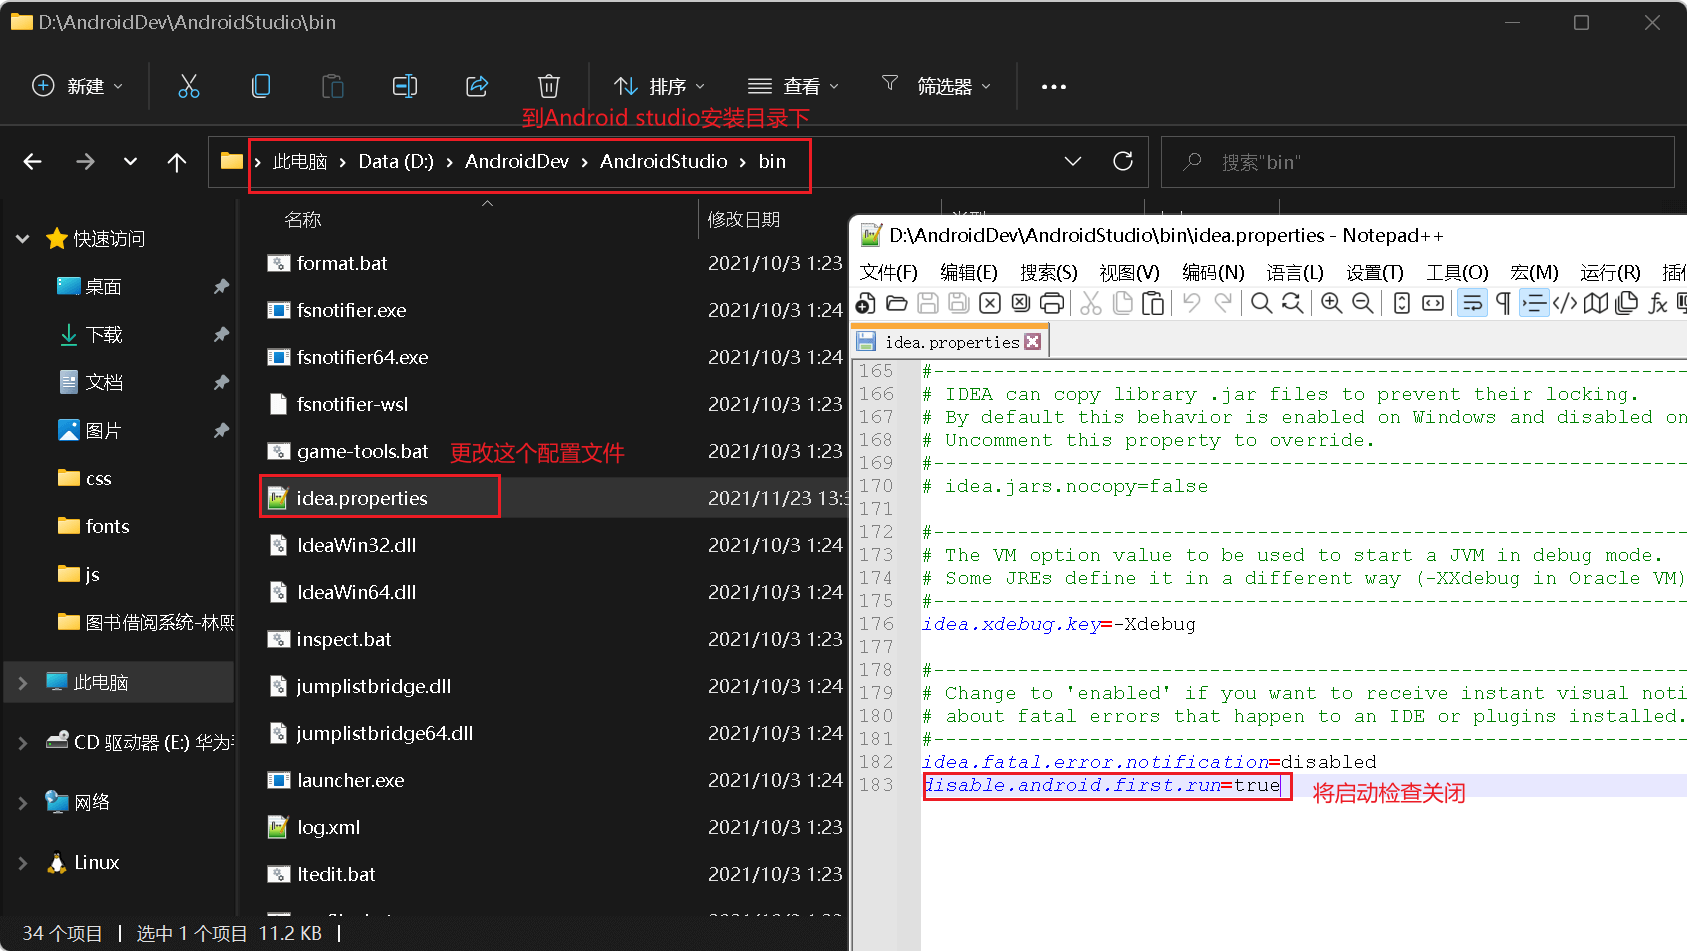Select the idea.properties tab in Notepad++

[x=950, y=342]
